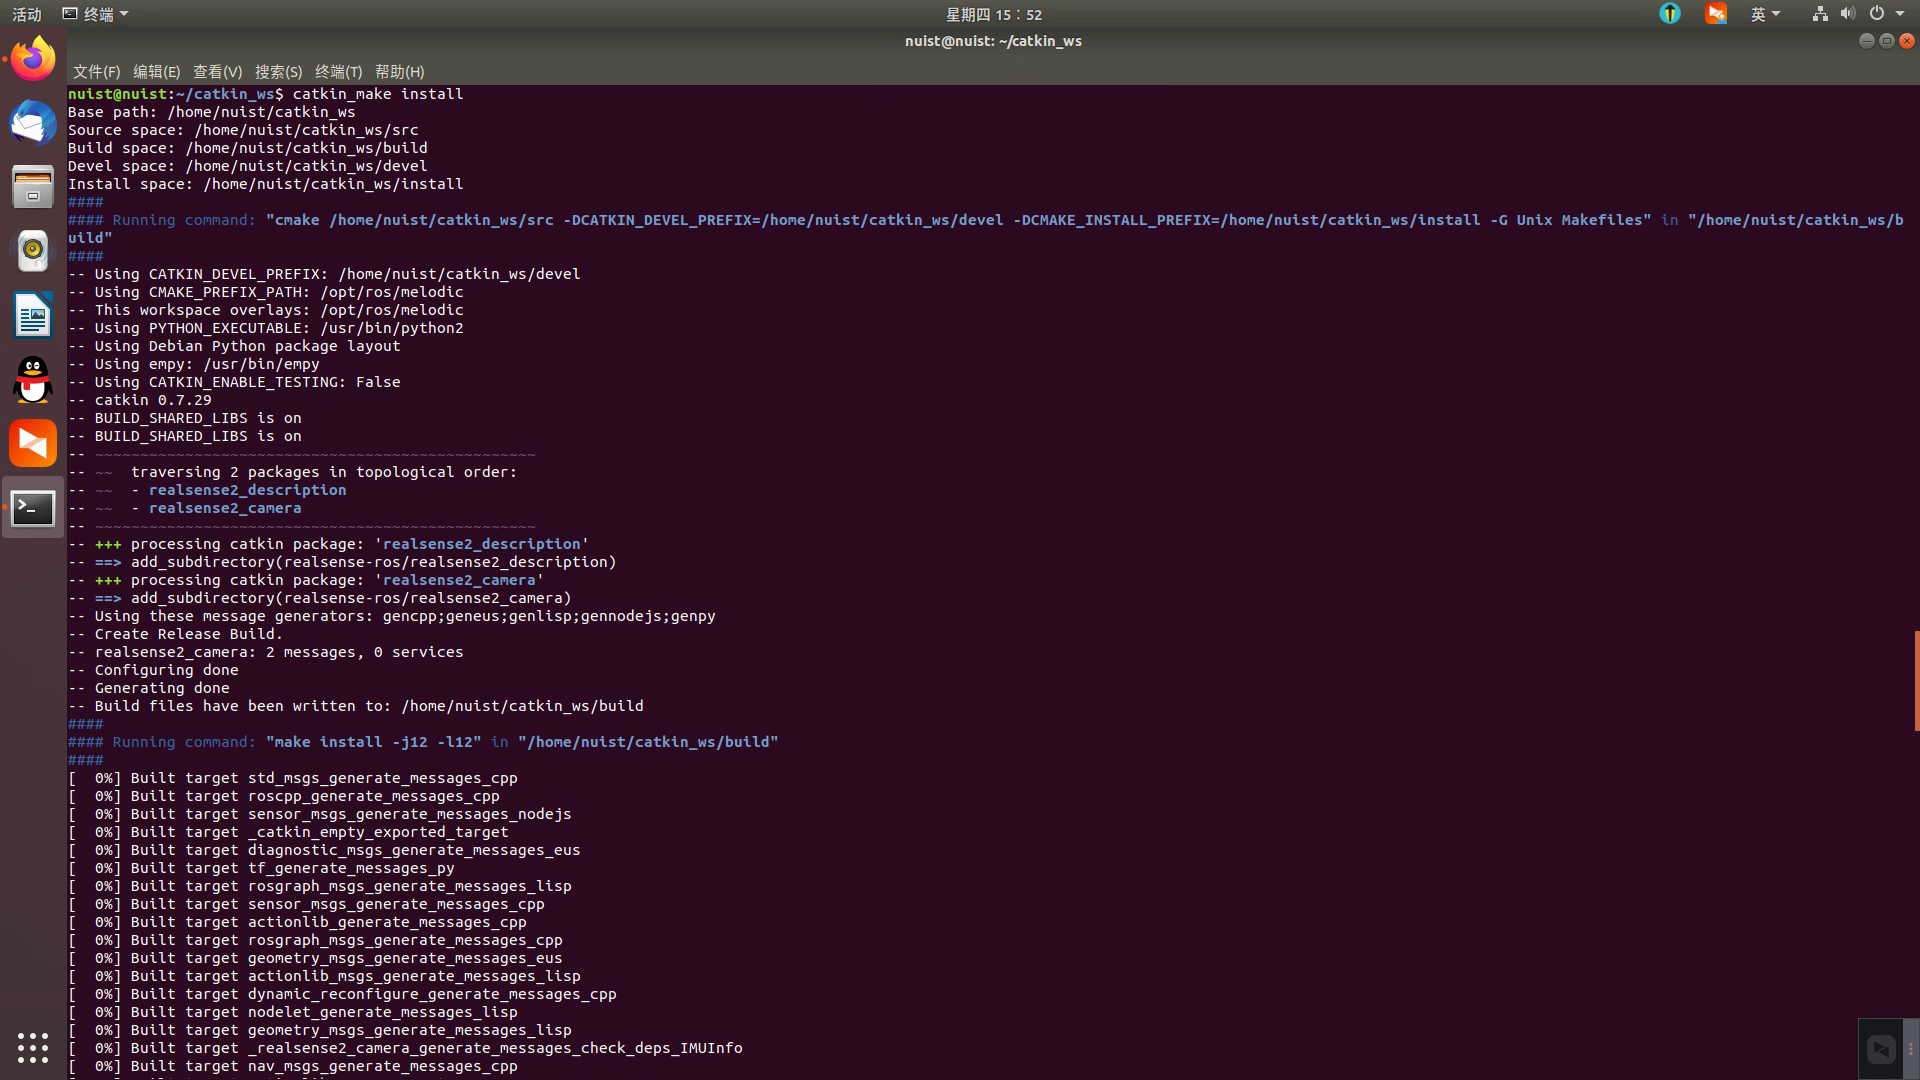
Task: Select the Terminal icon in the dock
Action: [33, 508]
